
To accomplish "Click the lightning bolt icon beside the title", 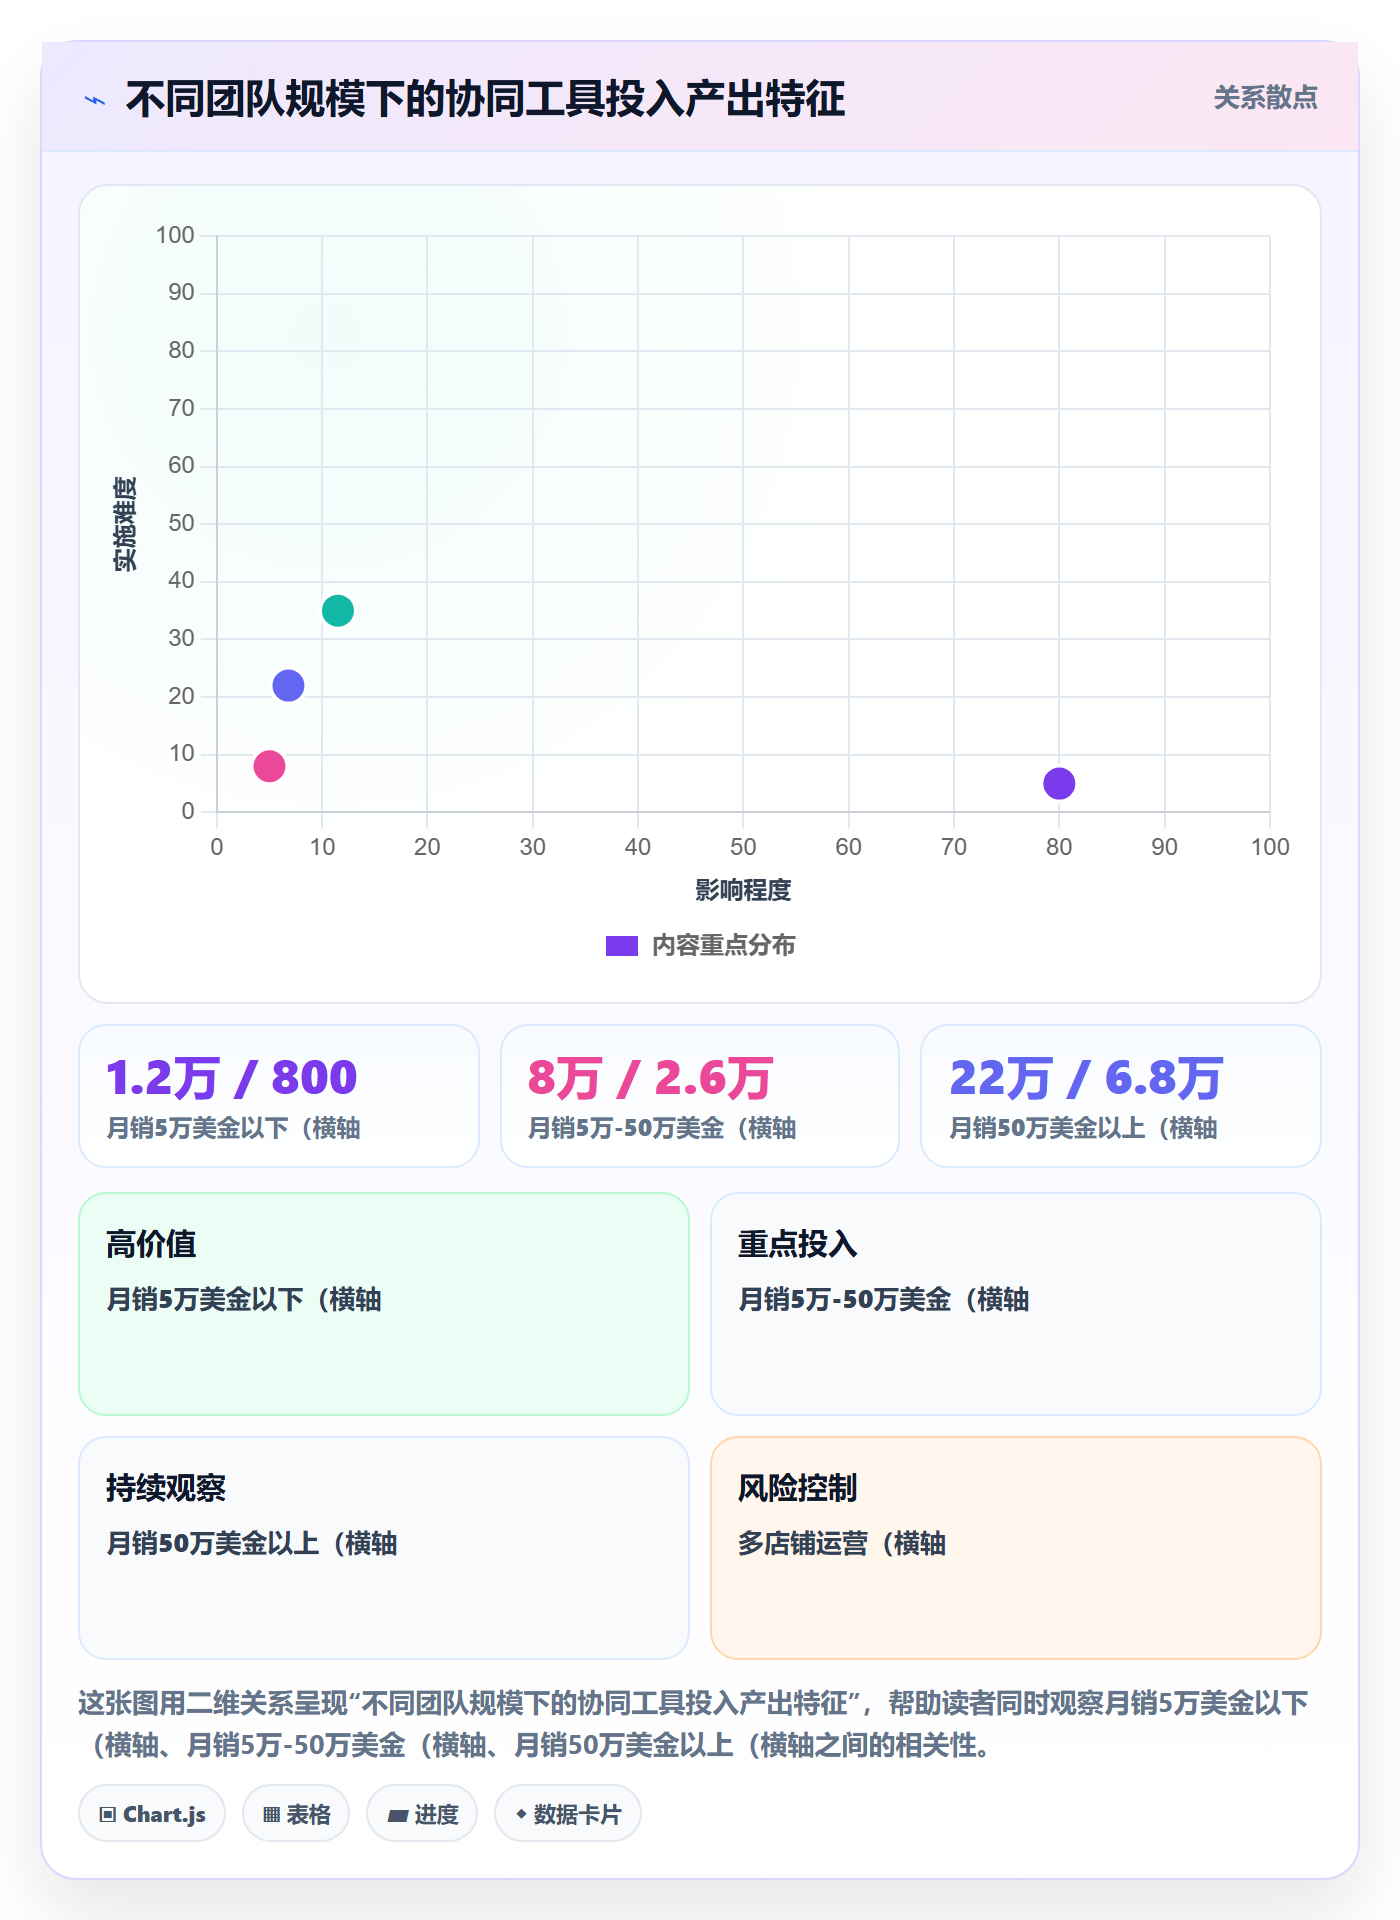I will [95, 100].
